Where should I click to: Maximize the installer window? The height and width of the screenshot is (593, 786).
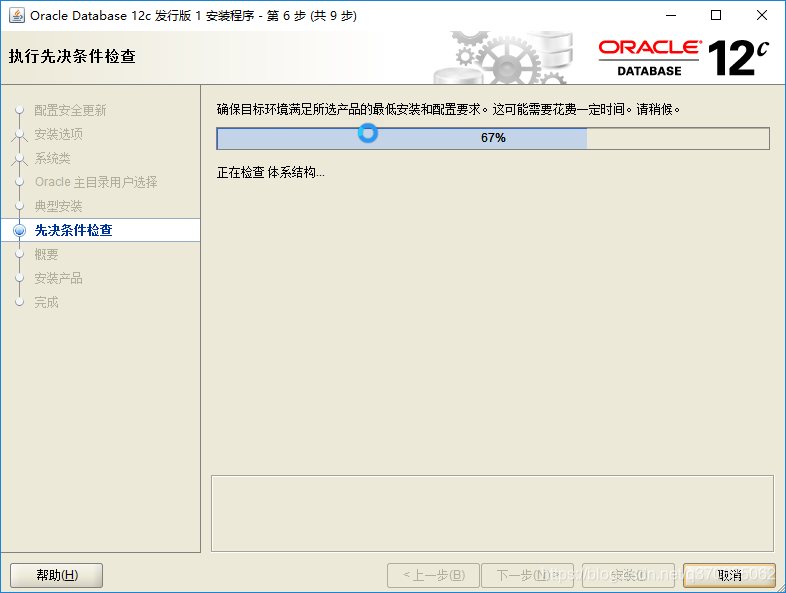(x=716, y=16)
